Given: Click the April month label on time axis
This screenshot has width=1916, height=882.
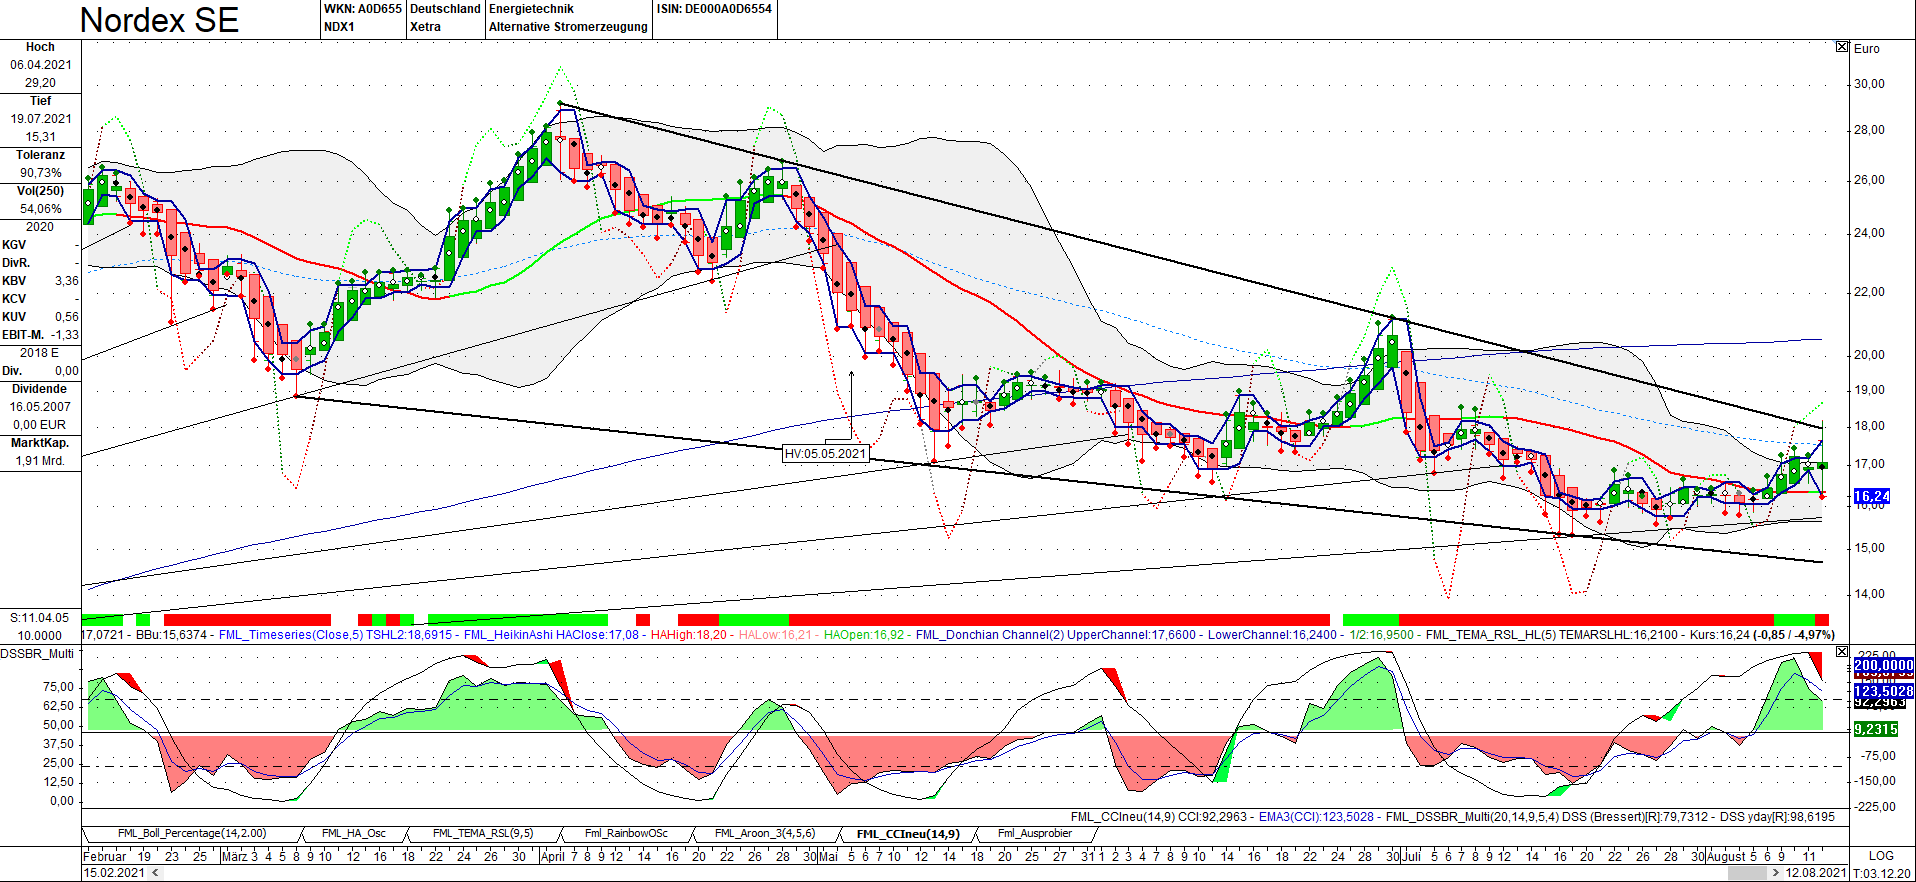Looking at the screenshot, I should [x=551, y=856].
